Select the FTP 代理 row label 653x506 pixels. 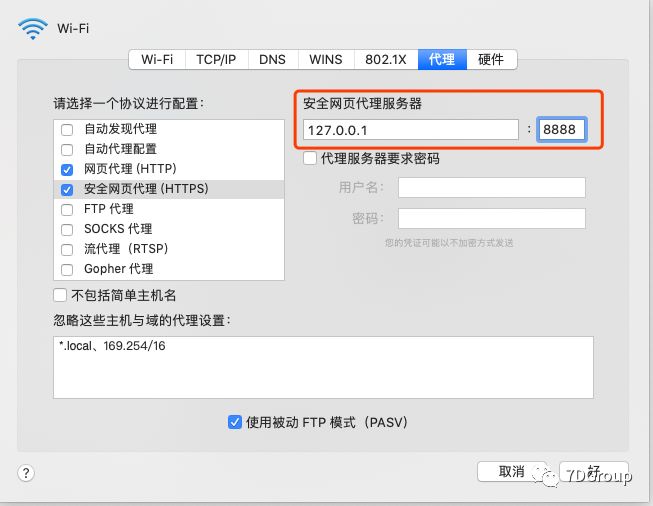(x=109, y=209)
